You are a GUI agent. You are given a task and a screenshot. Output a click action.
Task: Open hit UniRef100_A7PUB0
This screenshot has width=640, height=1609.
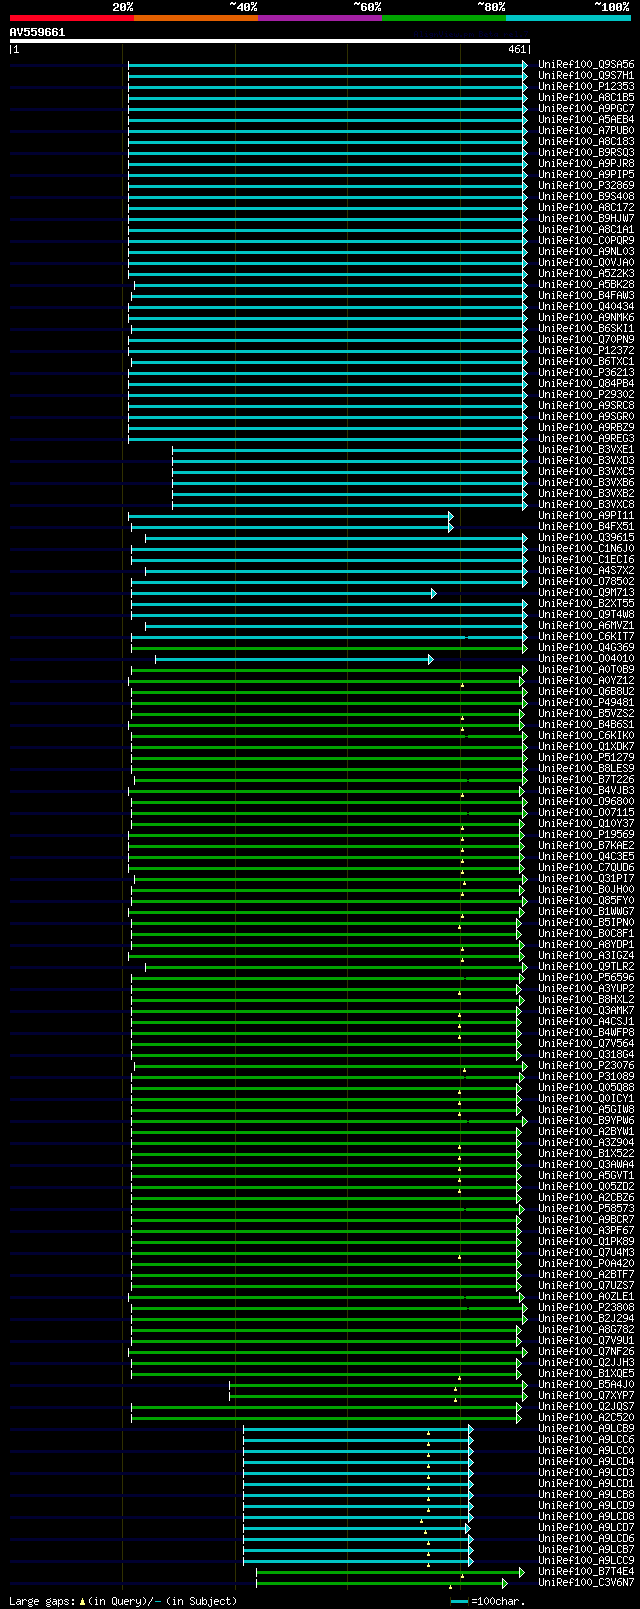tap(586, 130)
